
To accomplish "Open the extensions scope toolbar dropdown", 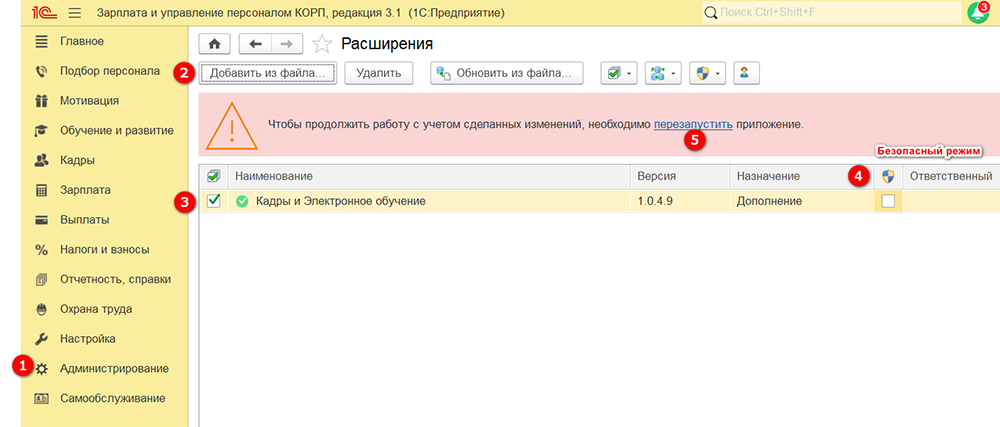I will tap(663, 73).
